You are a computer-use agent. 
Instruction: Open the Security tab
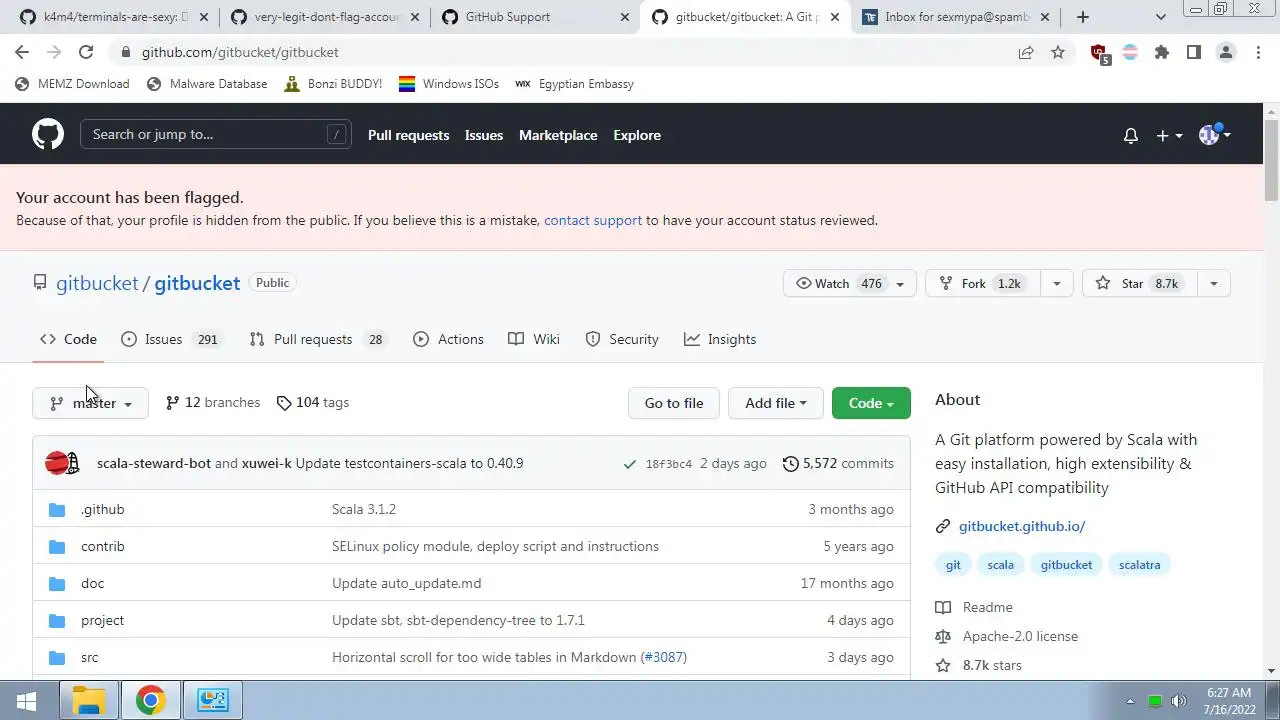pos(622,339)
